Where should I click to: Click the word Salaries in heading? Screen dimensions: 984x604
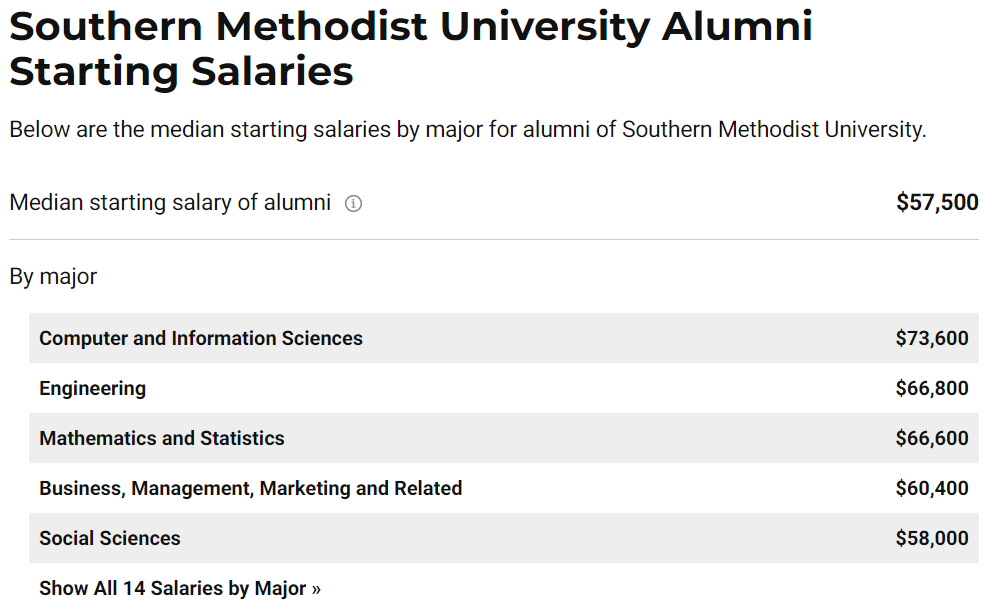pos(272,71)
